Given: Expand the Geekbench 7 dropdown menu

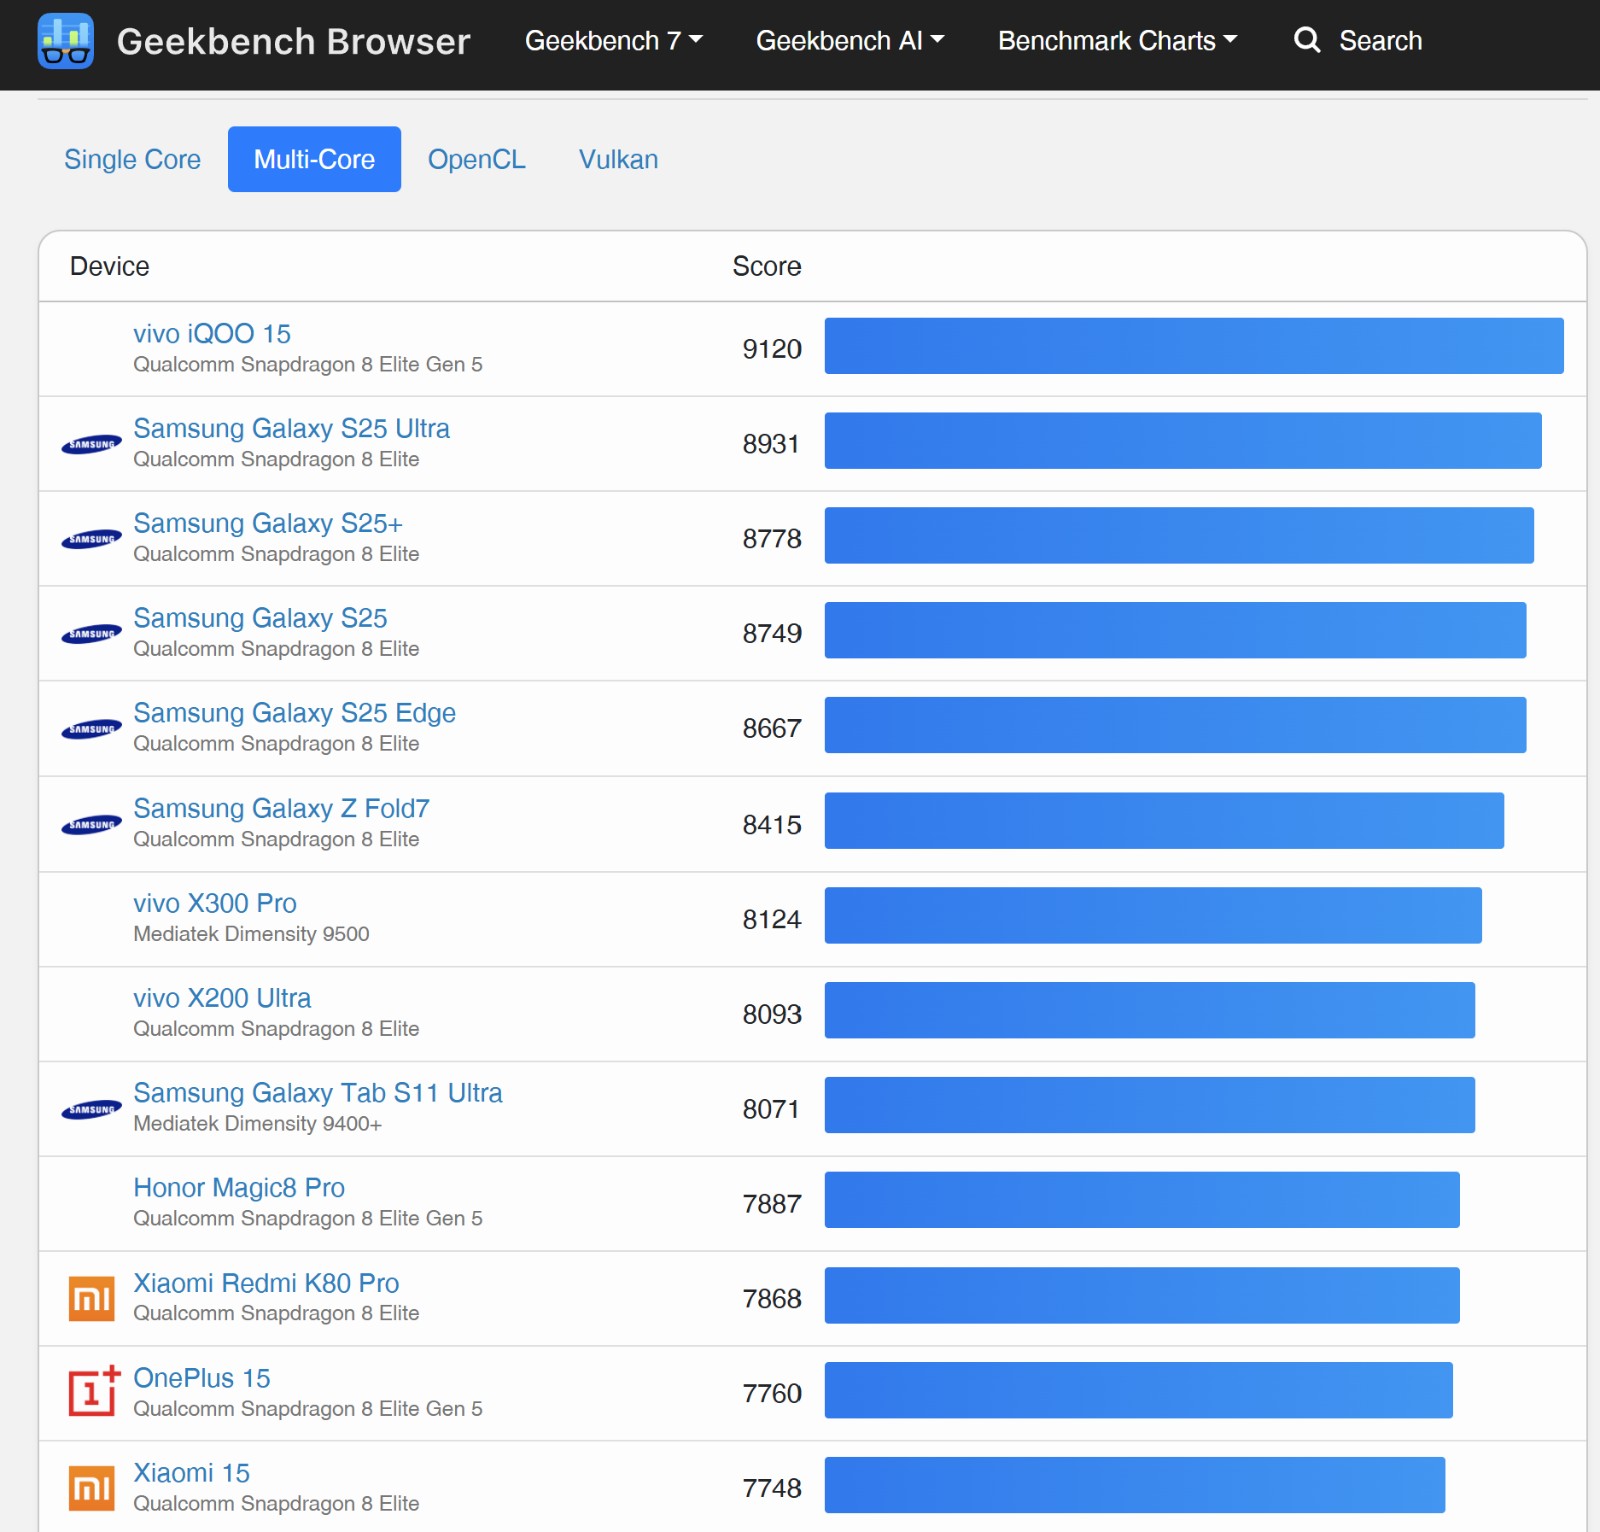Looking at the screenshot, I should pyautogui.click(x=614, y=41).
